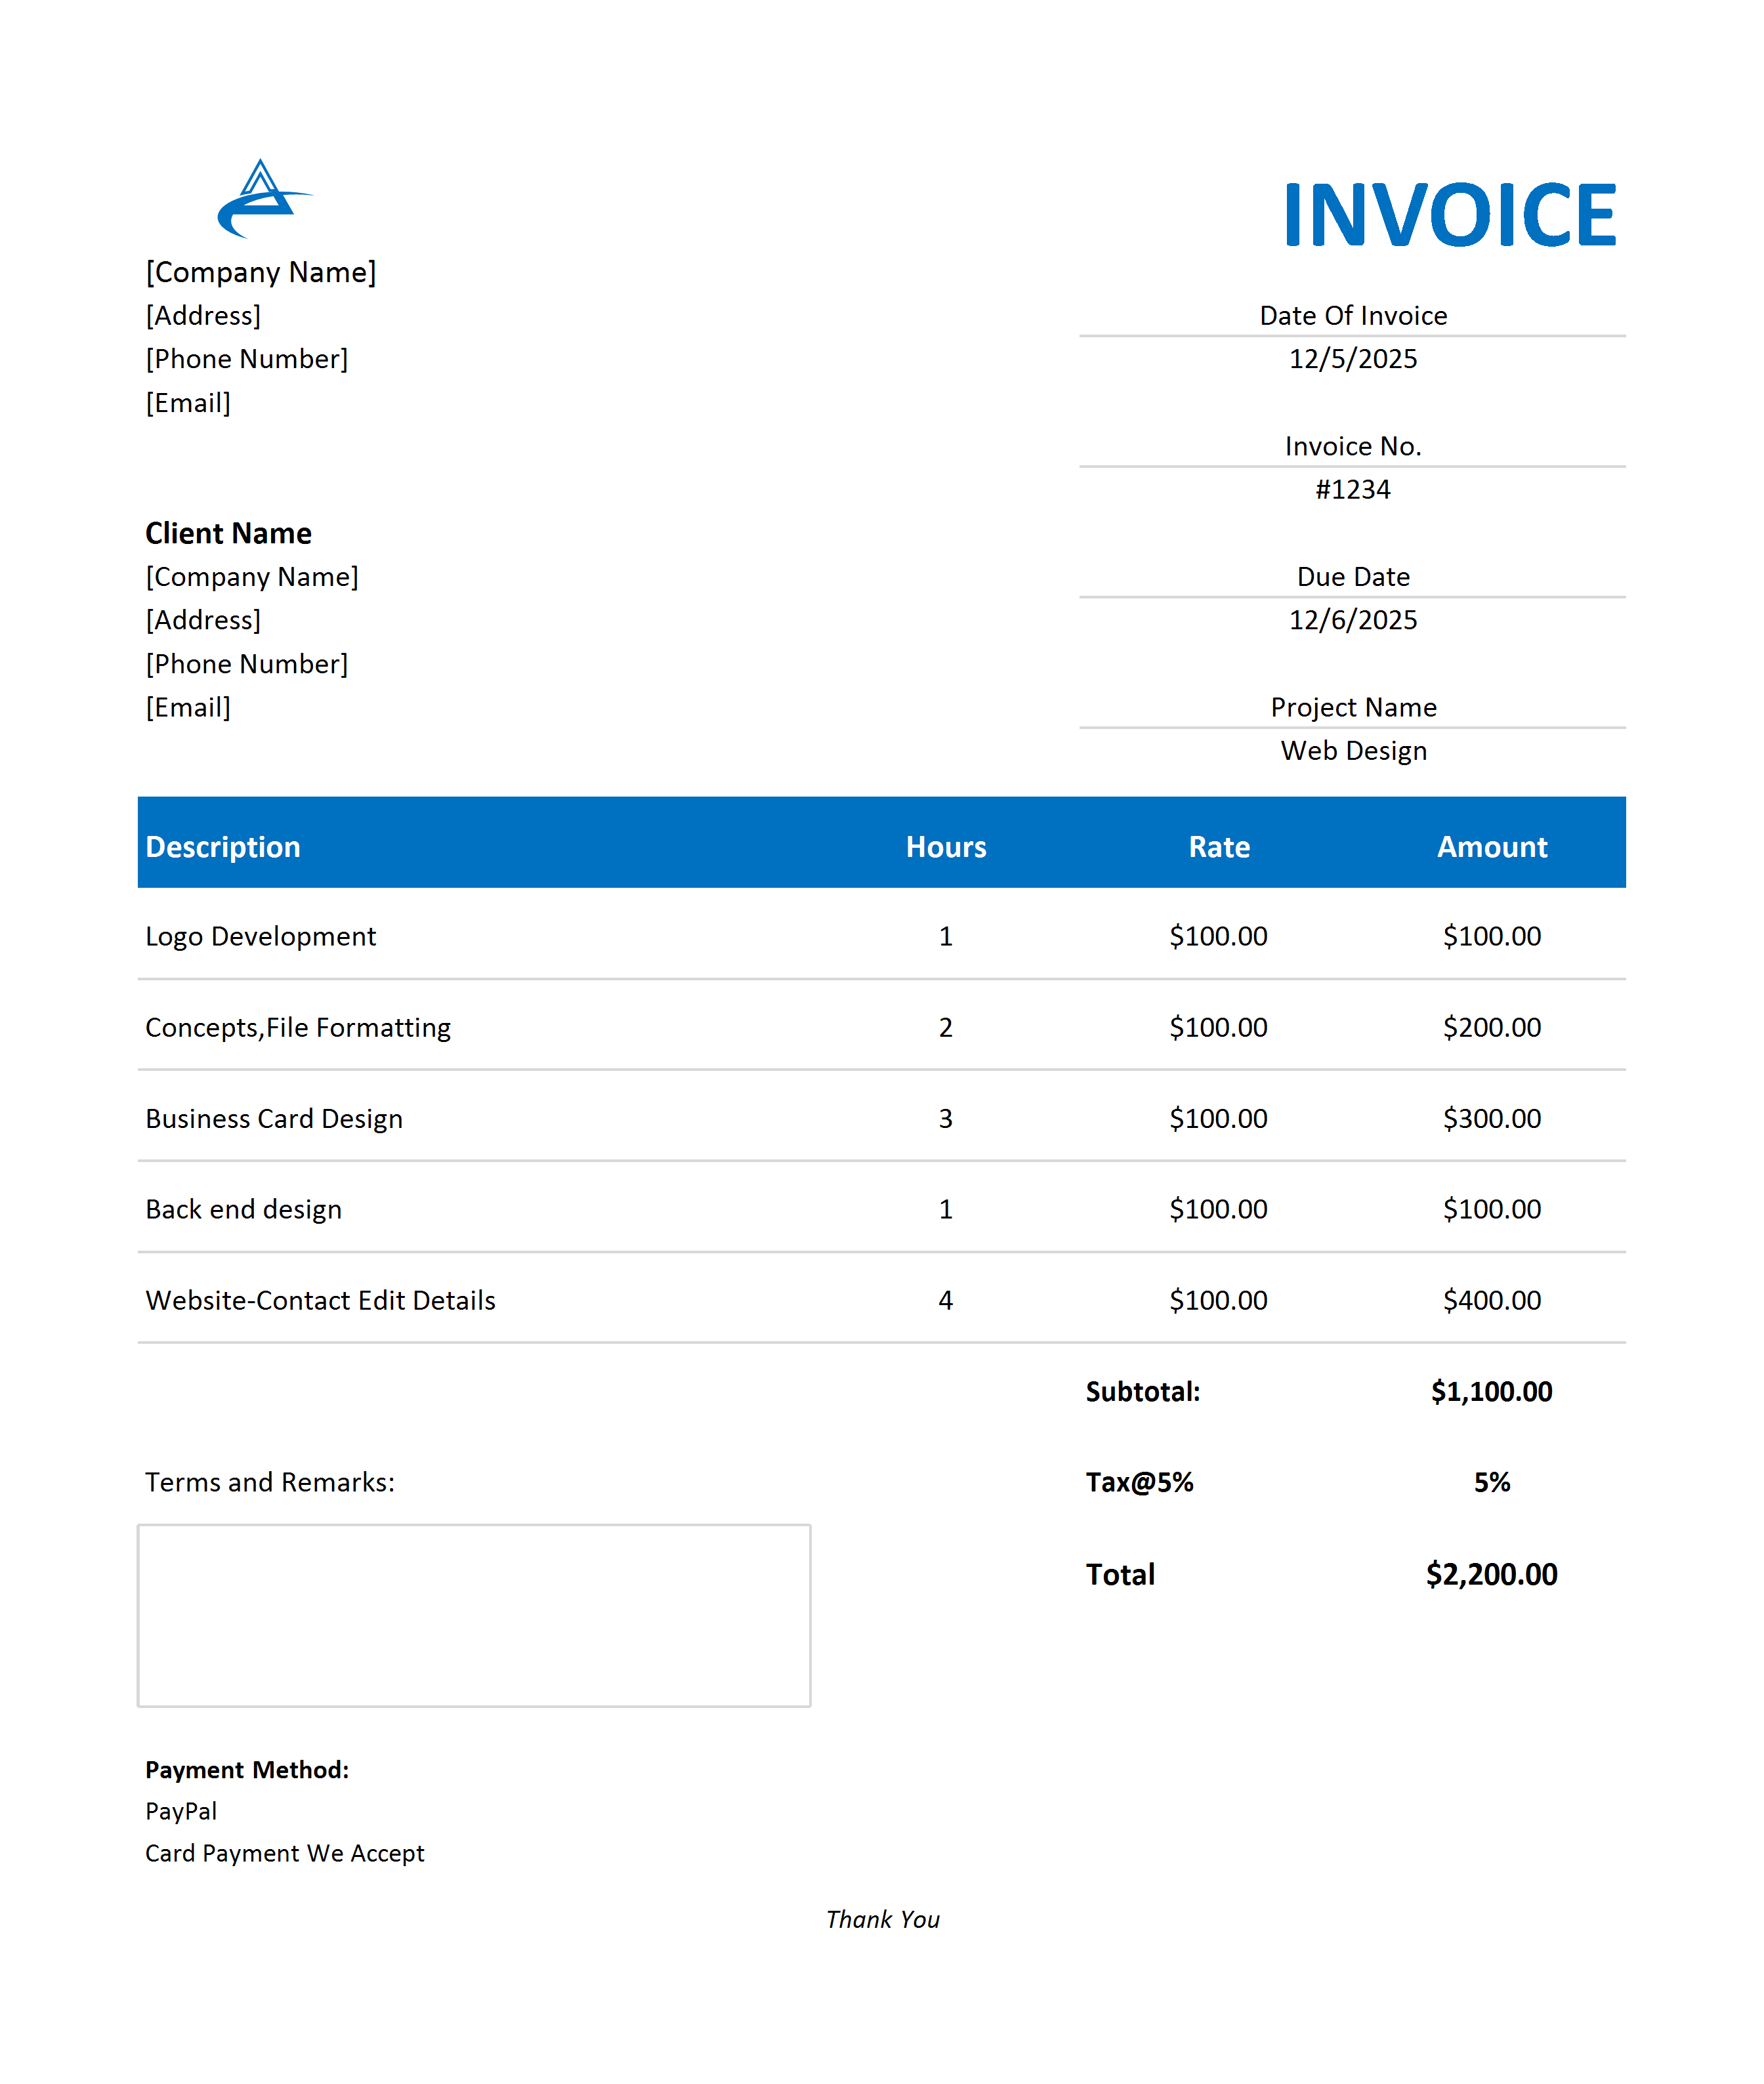Click the Terms and Remarks text box
The image size is (1764, 2084).
474,1615
